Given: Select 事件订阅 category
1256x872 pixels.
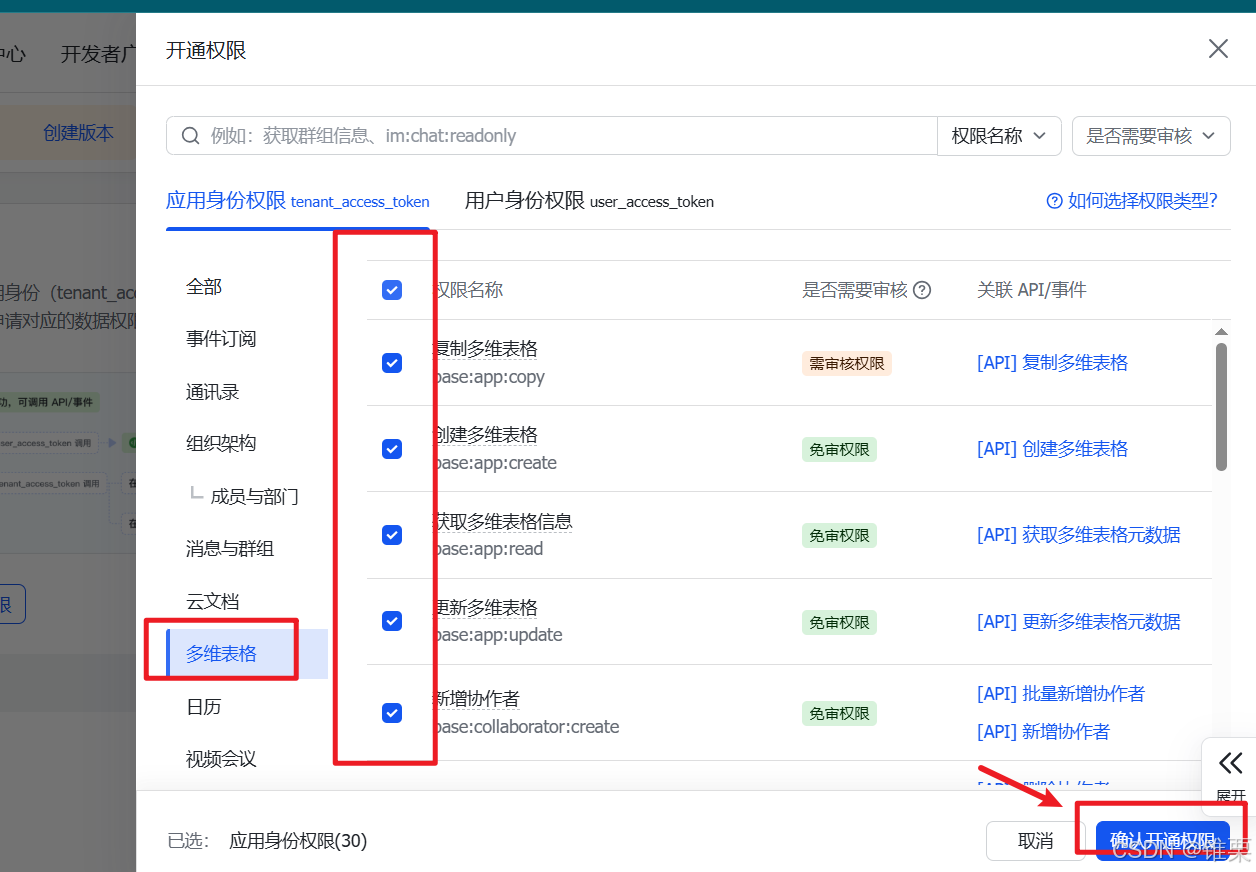Looking at the screenshot, I should pyautogui.click(x=221, y=339).
